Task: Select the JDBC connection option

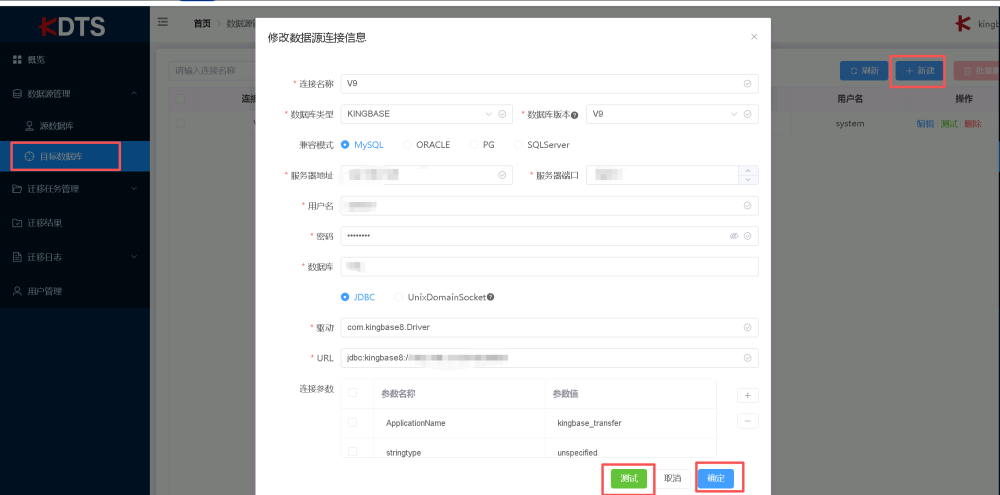Action: pos(358,297)
